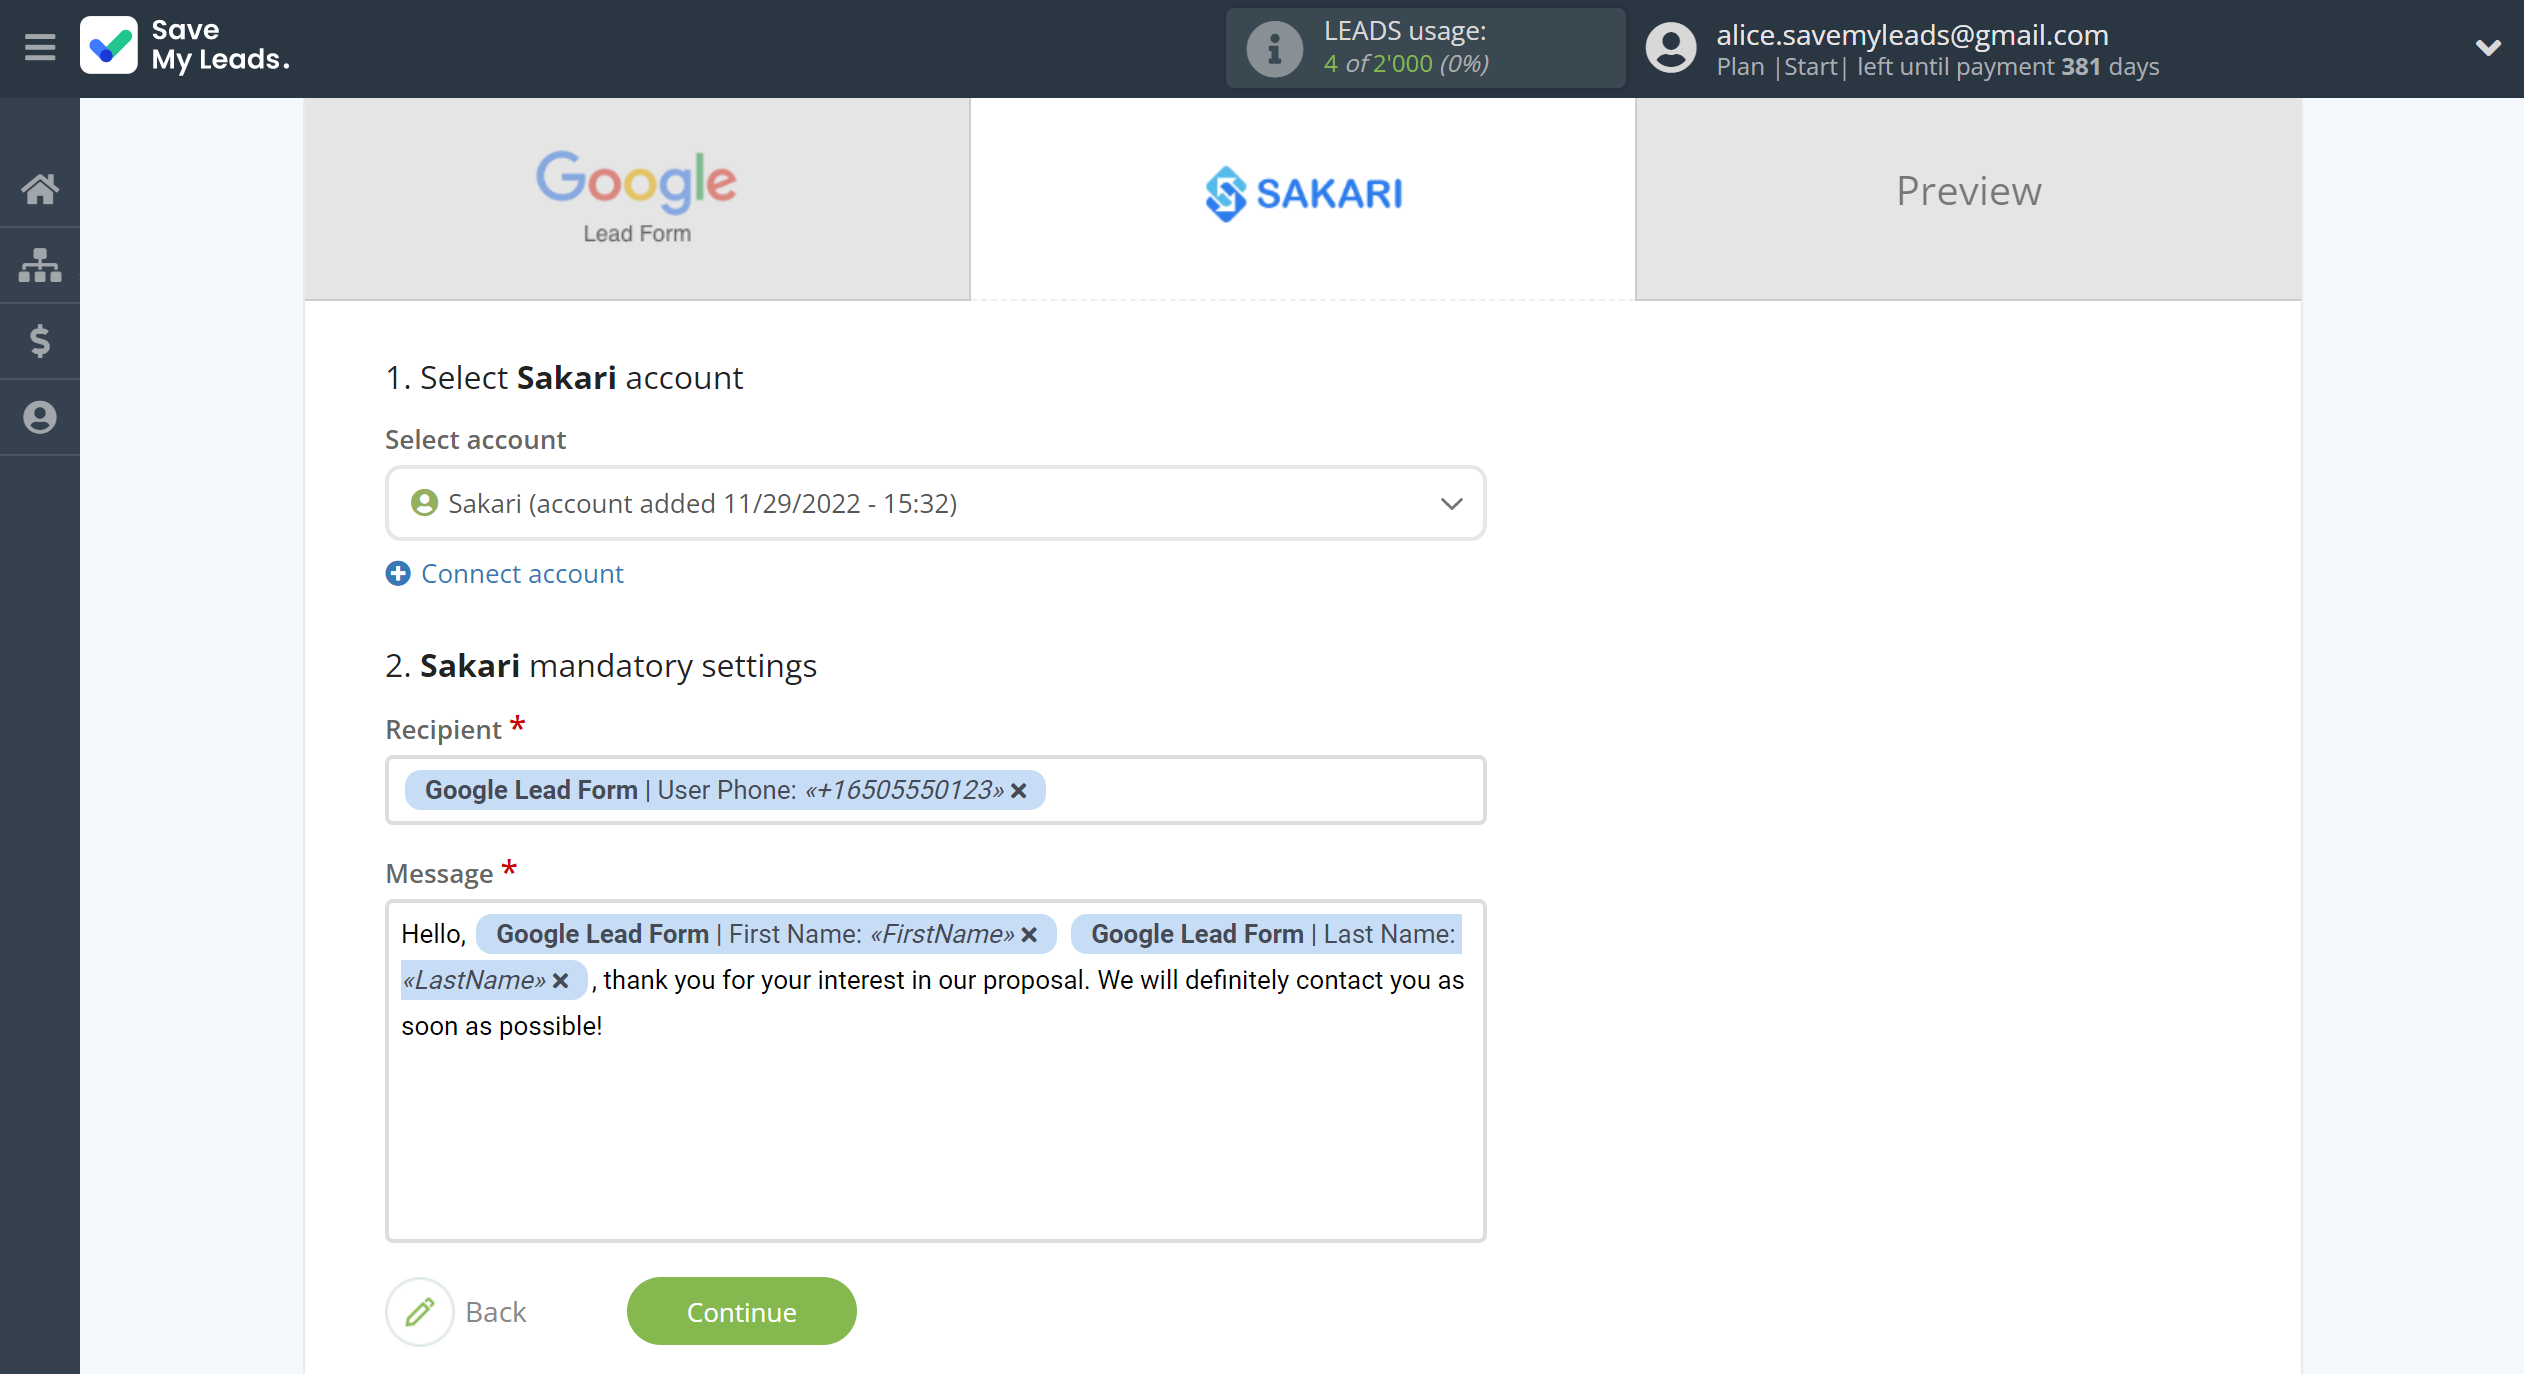Click the LEADS usage info icon
The width and height of the screenshot is (2524, 1374).
tap(1274, 48)
